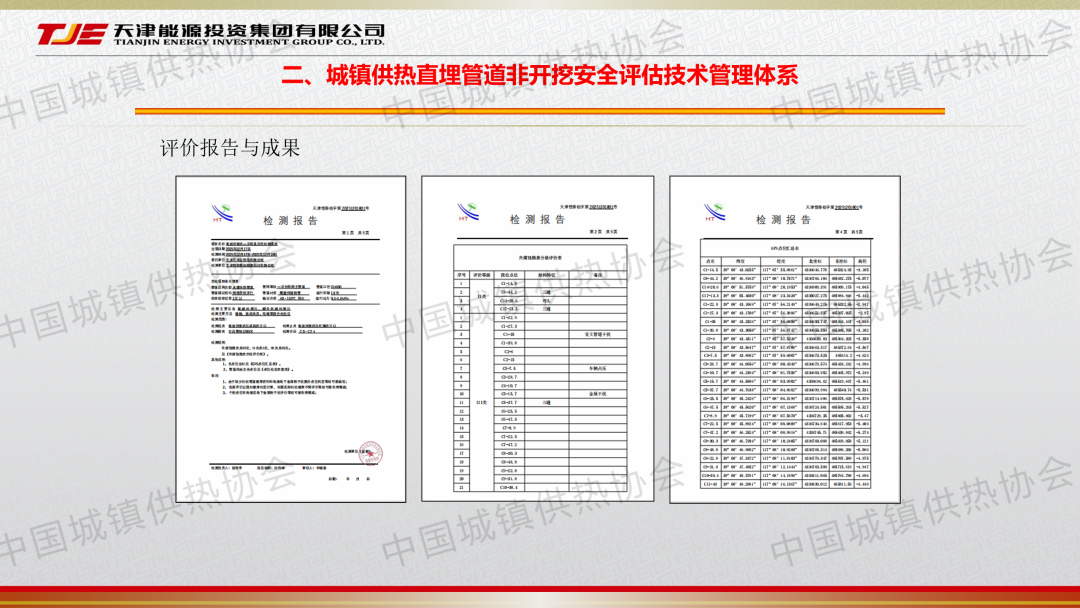The height and width of the screenshot is (608, 1080).
Task: Click the 序号 column header in middle table
Action: pos(462,274)
